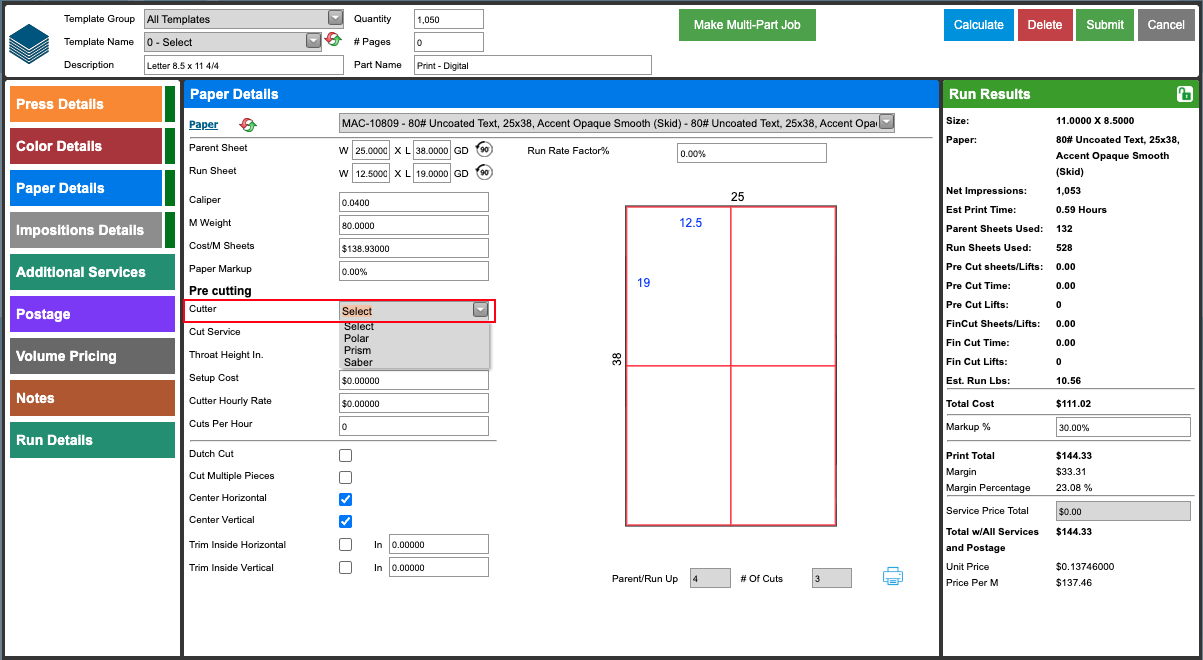Viewport: 1203px width, 660px height.
Task: Open the Press Details section
Action: point(86,104)
